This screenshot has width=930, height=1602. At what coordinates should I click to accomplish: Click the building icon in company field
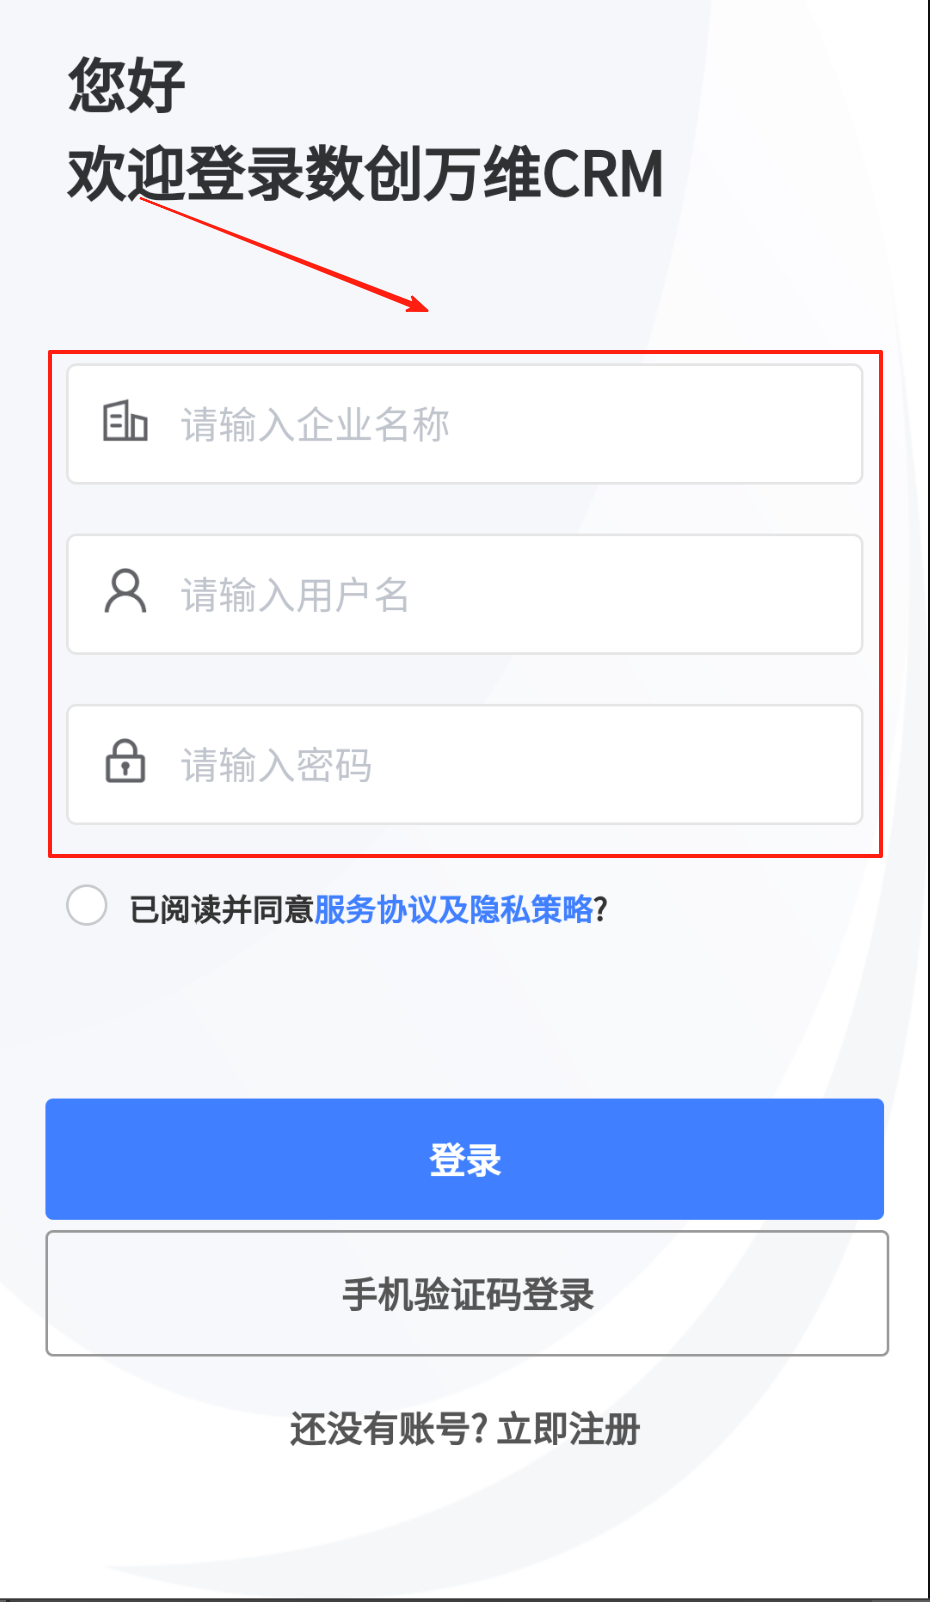tap(125, 422)
